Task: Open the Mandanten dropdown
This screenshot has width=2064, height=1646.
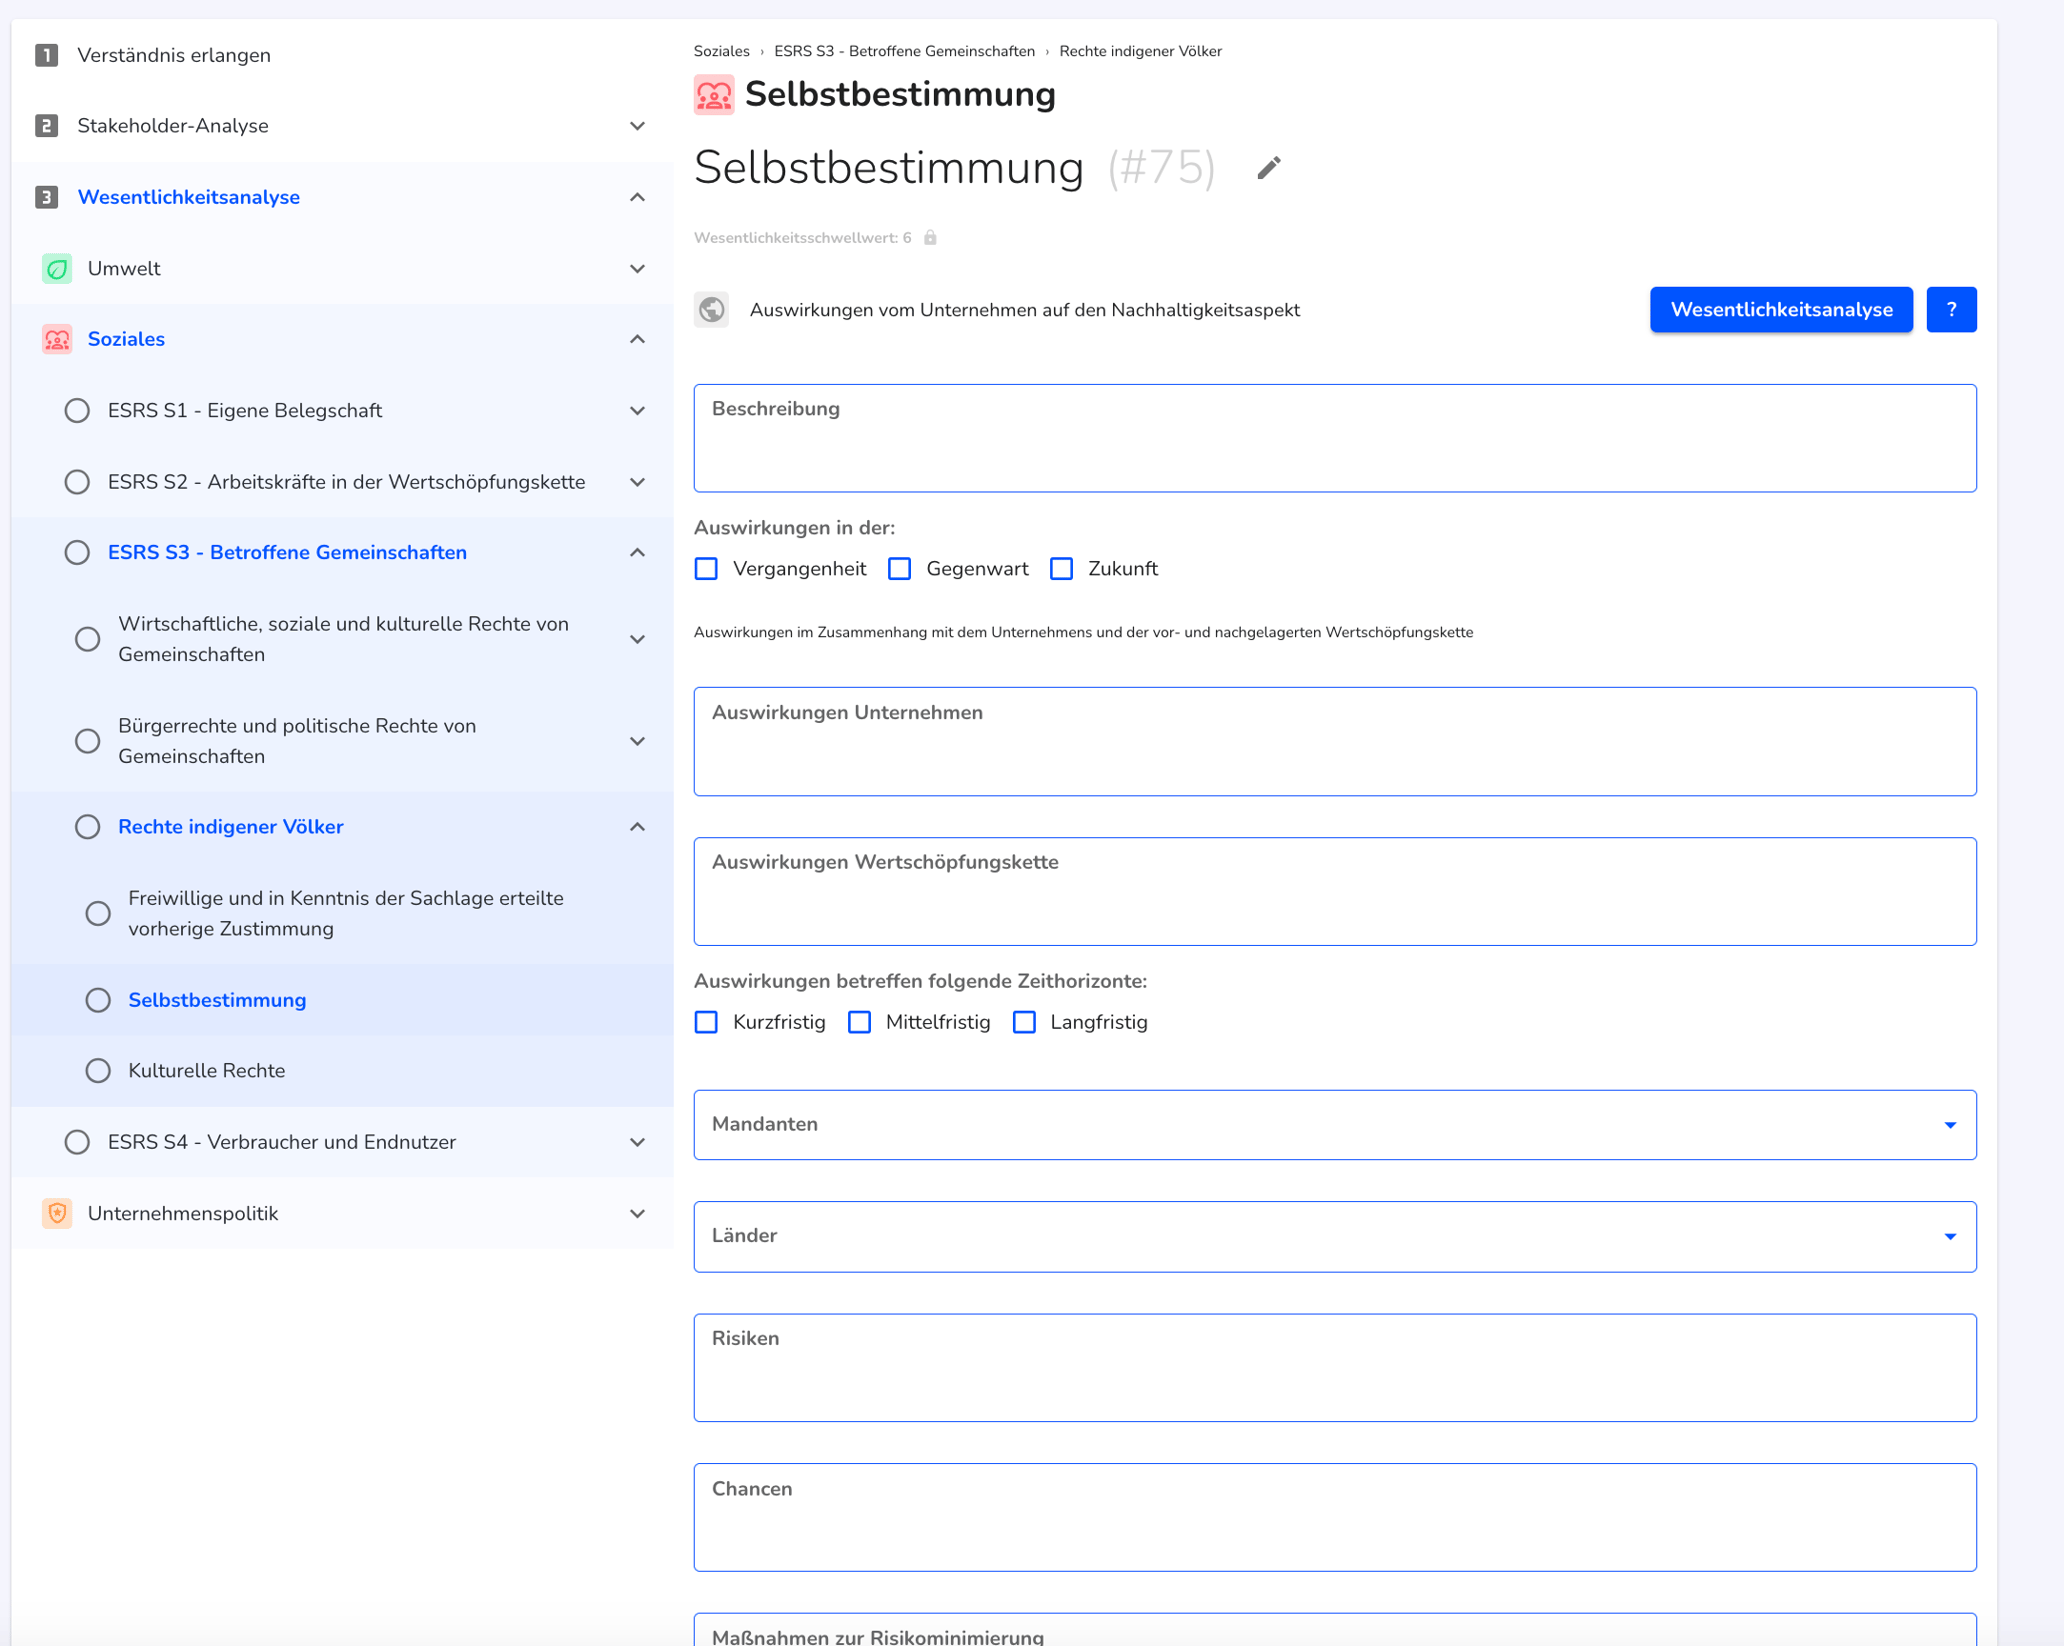Action: tap(1335, 1125)
